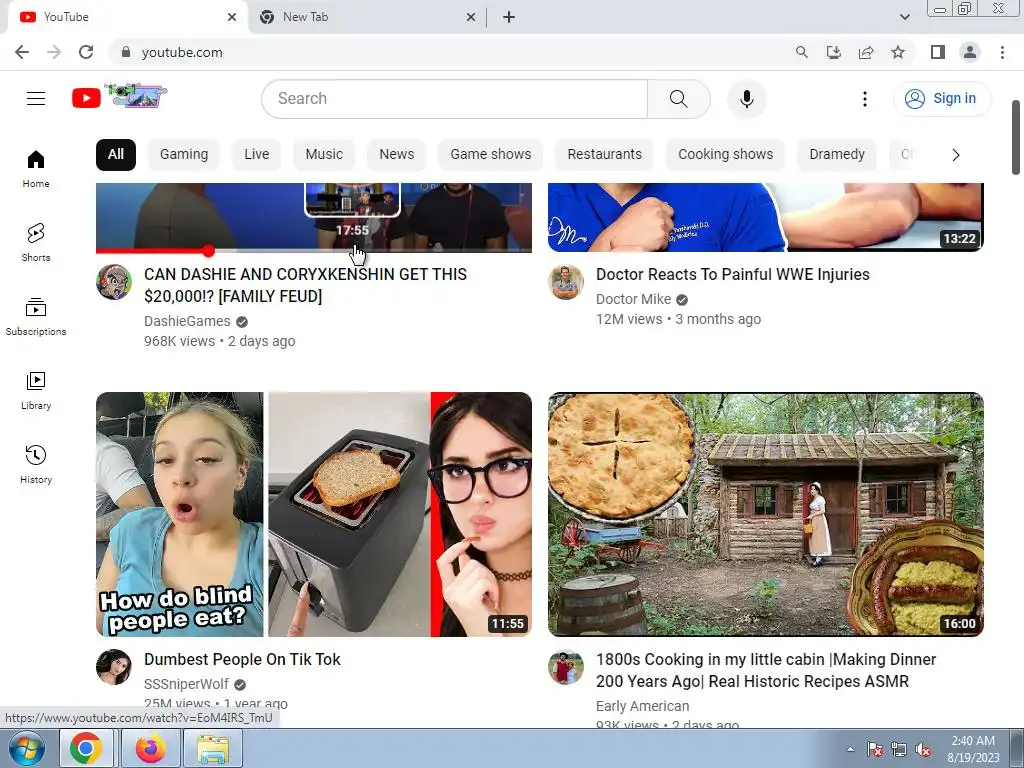
Task: Select the All filter chip
Action: click(x=116, y=155)
